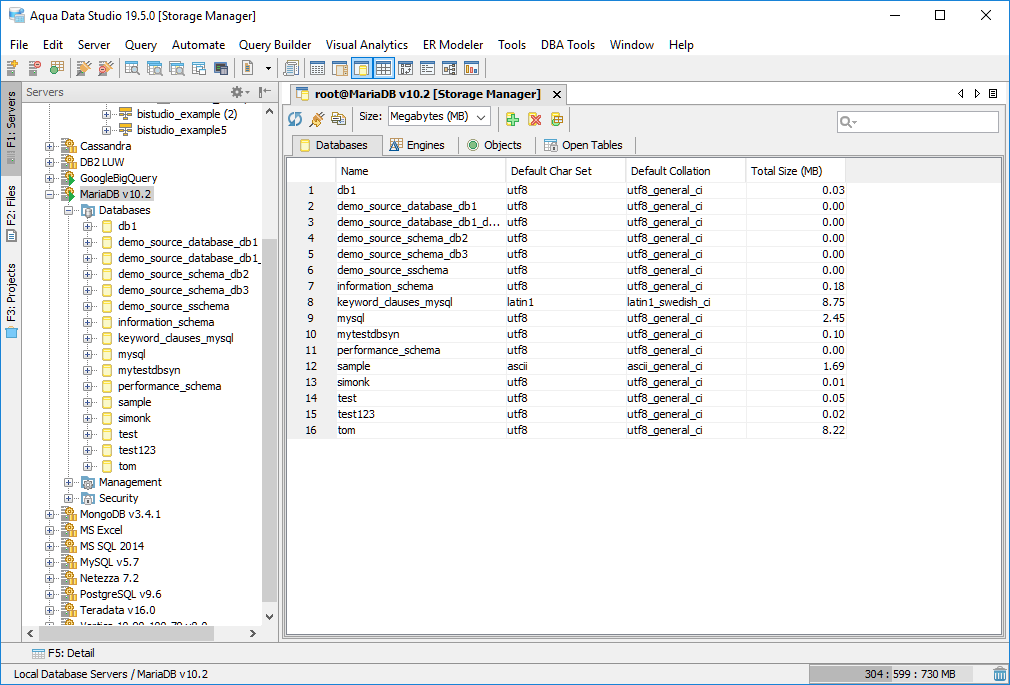Click the collapse panel icon beside Servers gear
This screenshot has height=685, width=1010.
[265, 92]
